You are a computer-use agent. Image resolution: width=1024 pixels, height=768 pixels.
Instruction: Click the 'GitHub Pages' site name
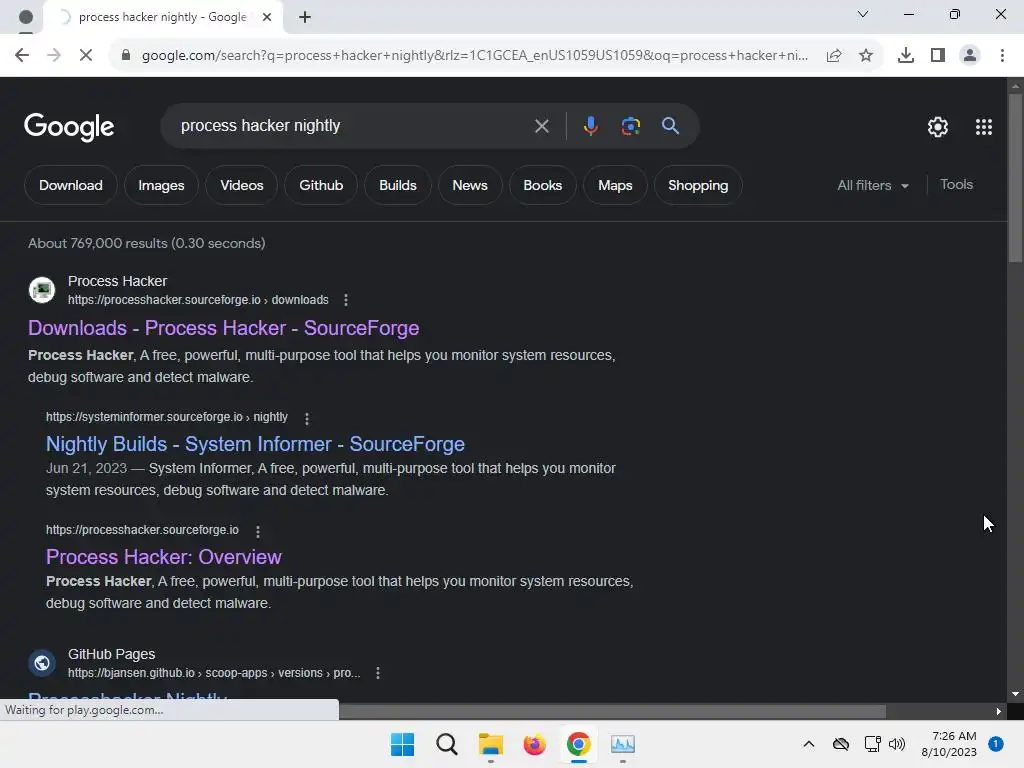(x=112, y=654)
